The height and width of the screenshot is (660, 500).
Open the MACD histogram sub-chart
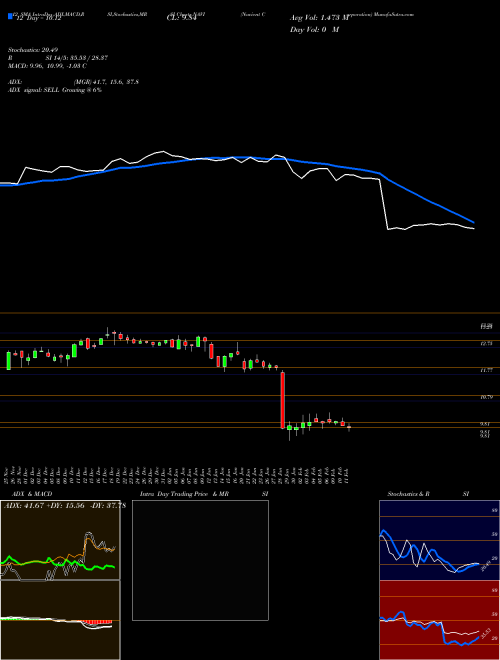point(60,620)
